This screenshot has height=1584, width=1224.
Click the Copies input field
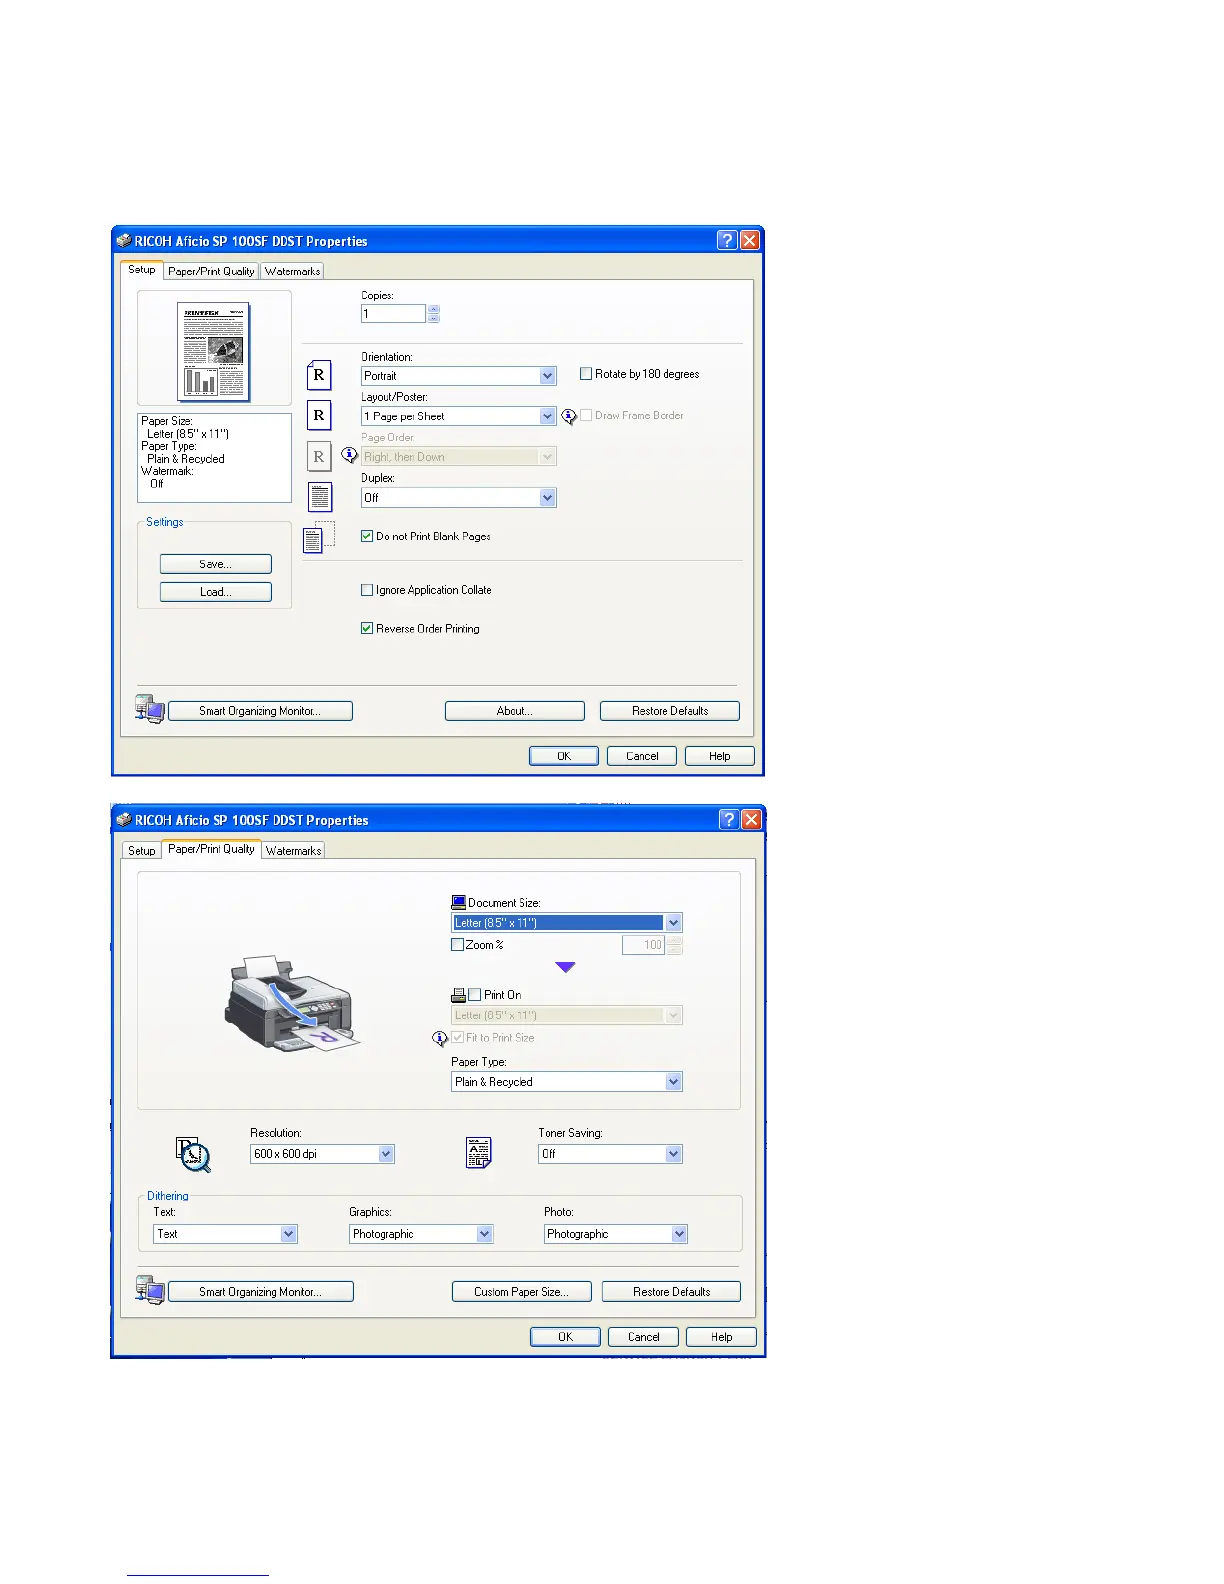[x=393, y=314]
